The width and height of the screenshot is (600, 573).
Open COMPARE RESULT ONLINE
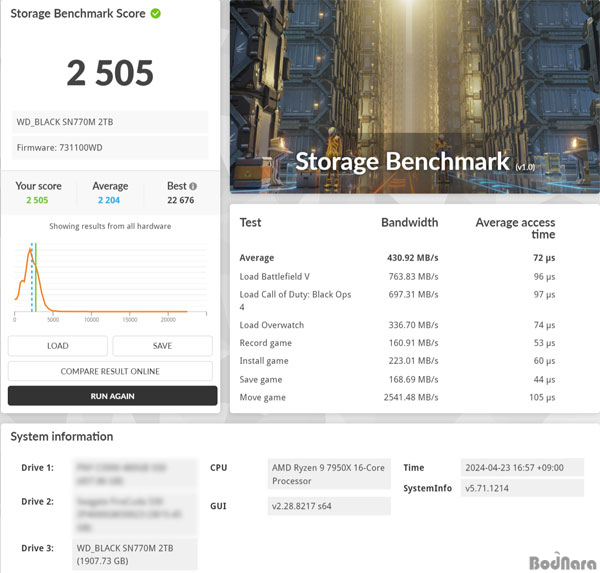110,371
